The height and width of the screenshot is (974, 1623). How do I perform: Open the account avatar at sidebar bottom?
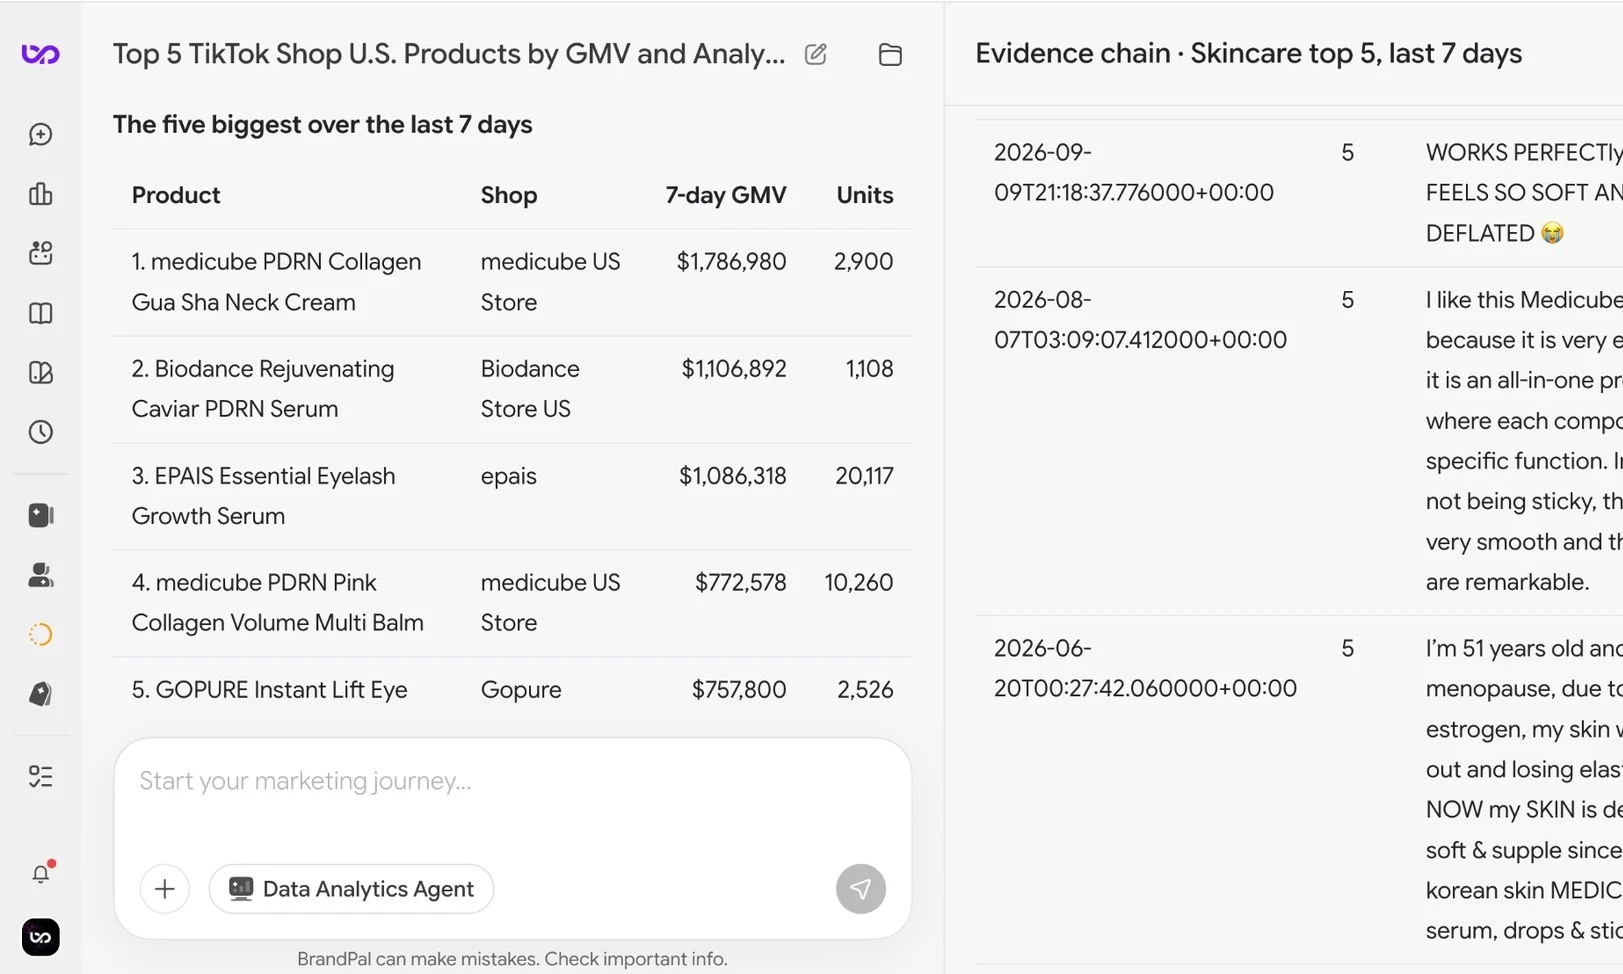tap(41, 937)
